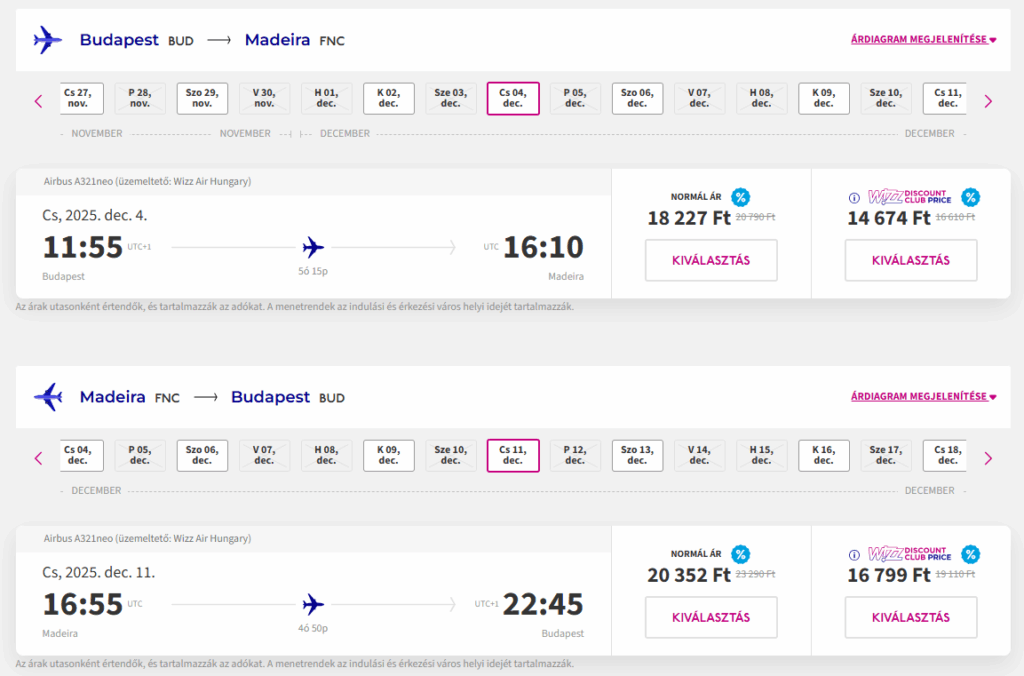Expand return flight Árdiagram megjelenítése
Screen dimensions: 1024x676
pos(923,397)
